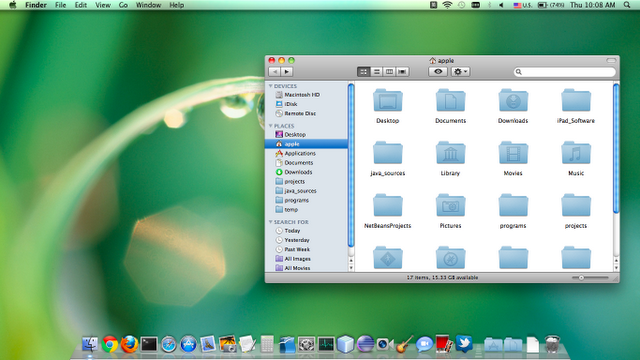Open the Edit menu
The width and height of the screenshot is (640, 360).
[81, 5]
